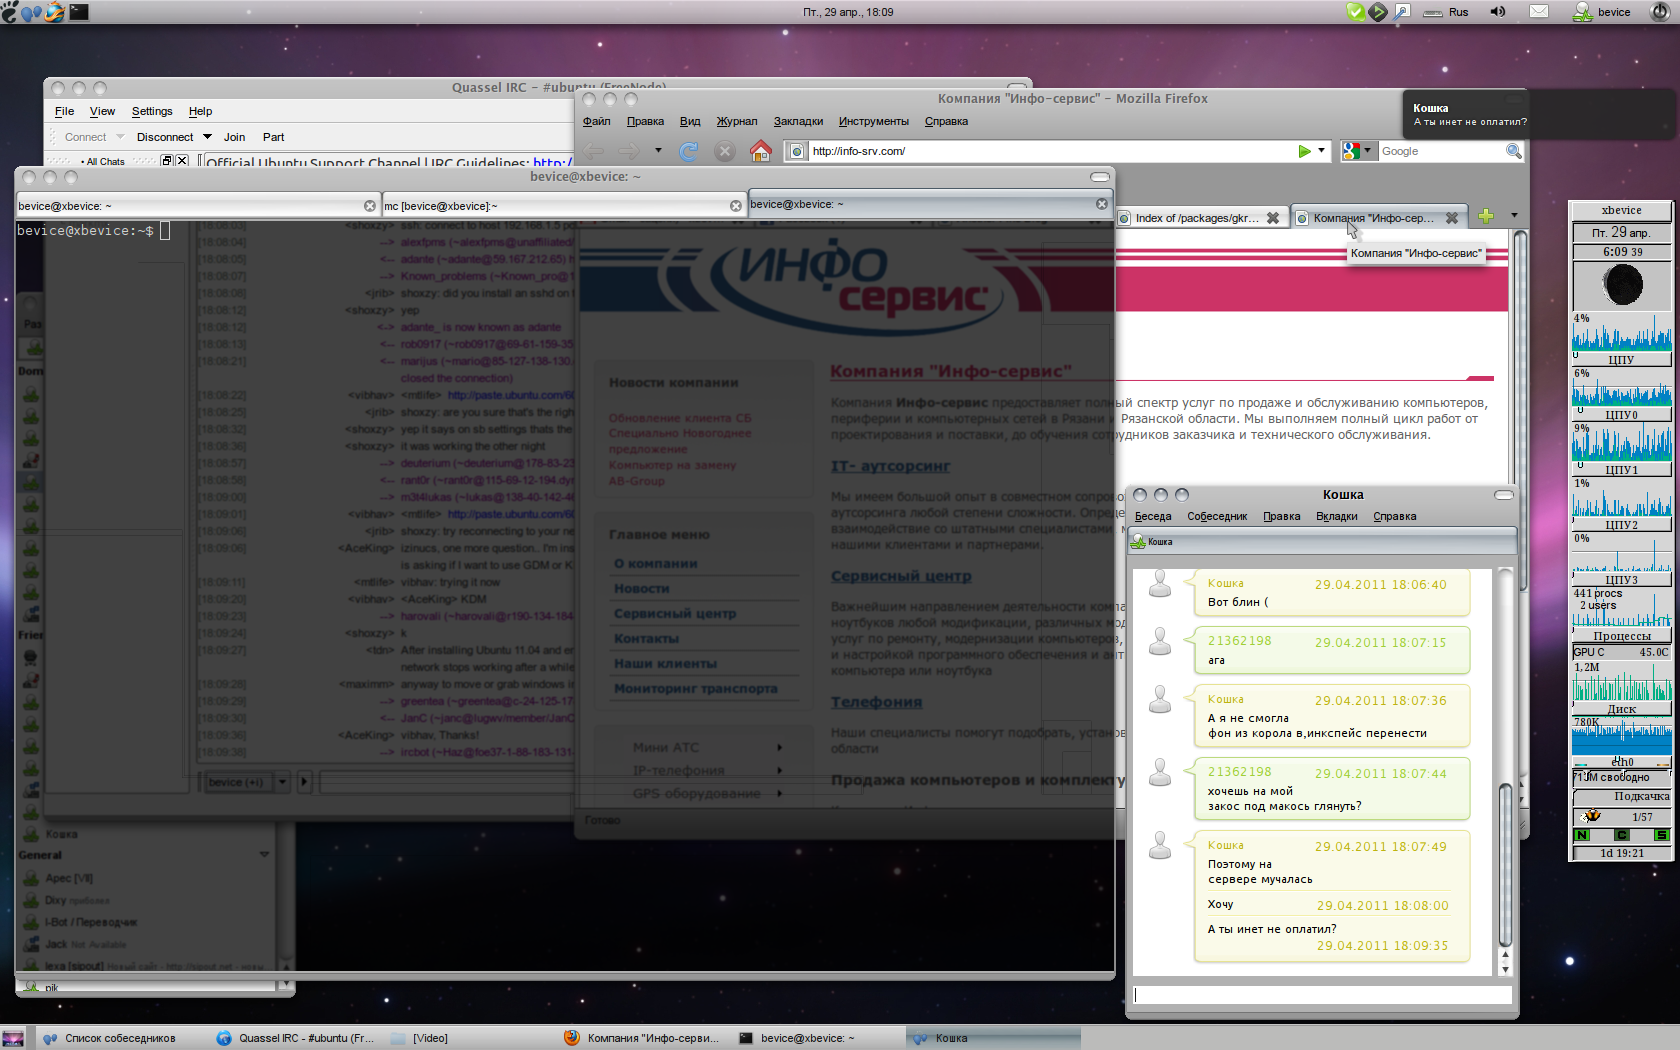
Task: Click the green Go arrow in the address bar
Action: pos(1304,151)
